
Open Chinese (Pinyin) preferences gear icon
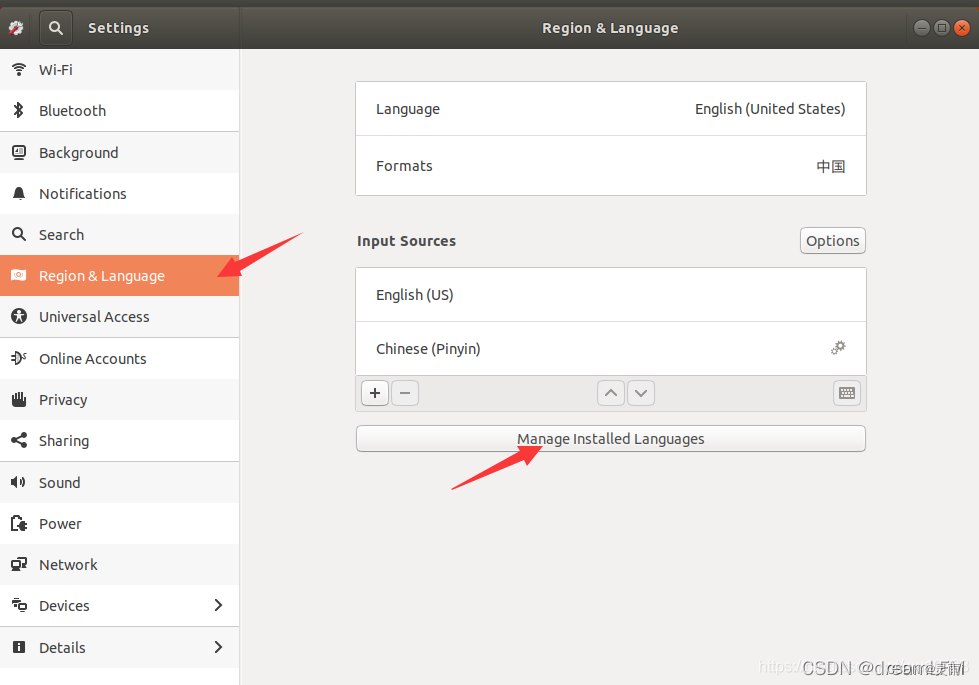tap(838, 348)
